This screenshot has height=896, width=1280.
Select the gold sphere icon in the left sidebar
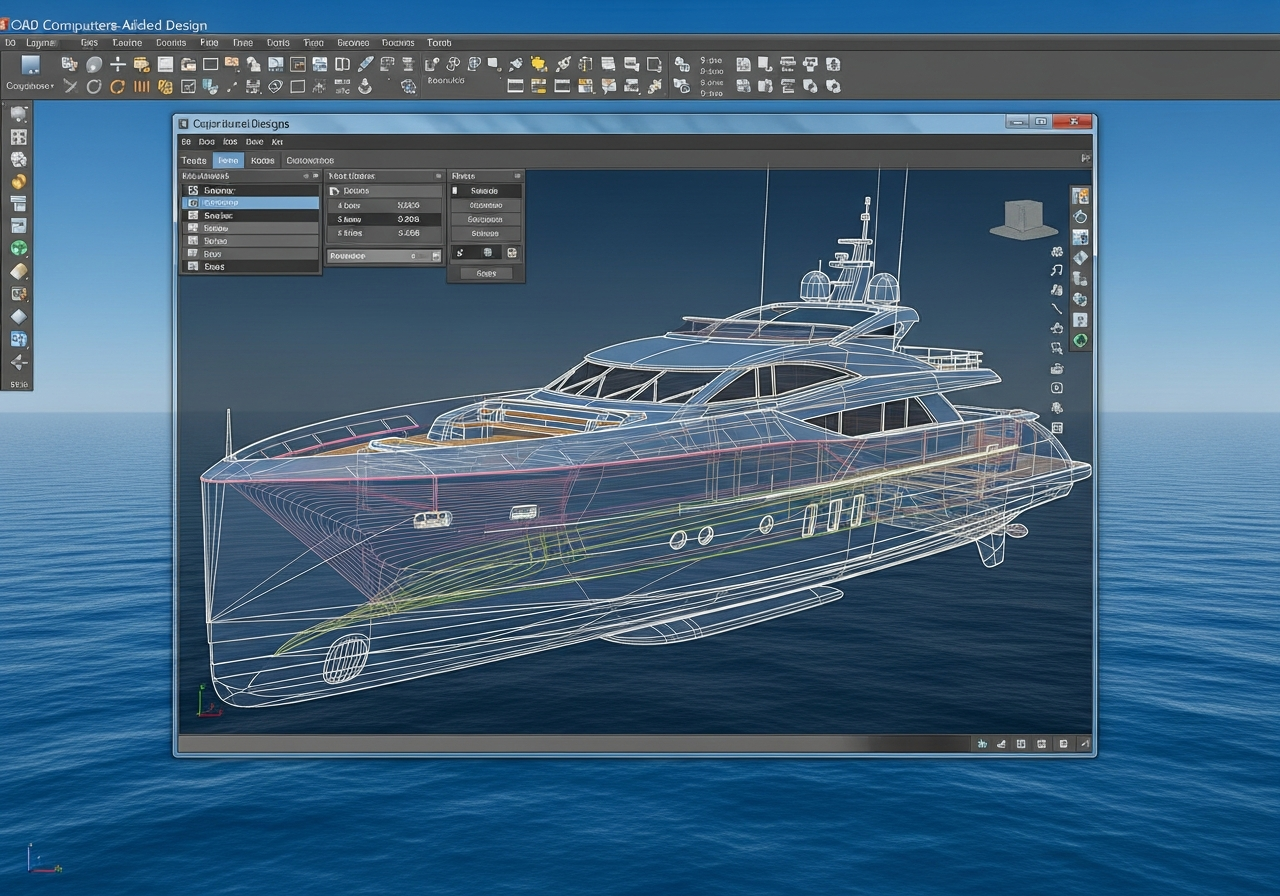18,182
